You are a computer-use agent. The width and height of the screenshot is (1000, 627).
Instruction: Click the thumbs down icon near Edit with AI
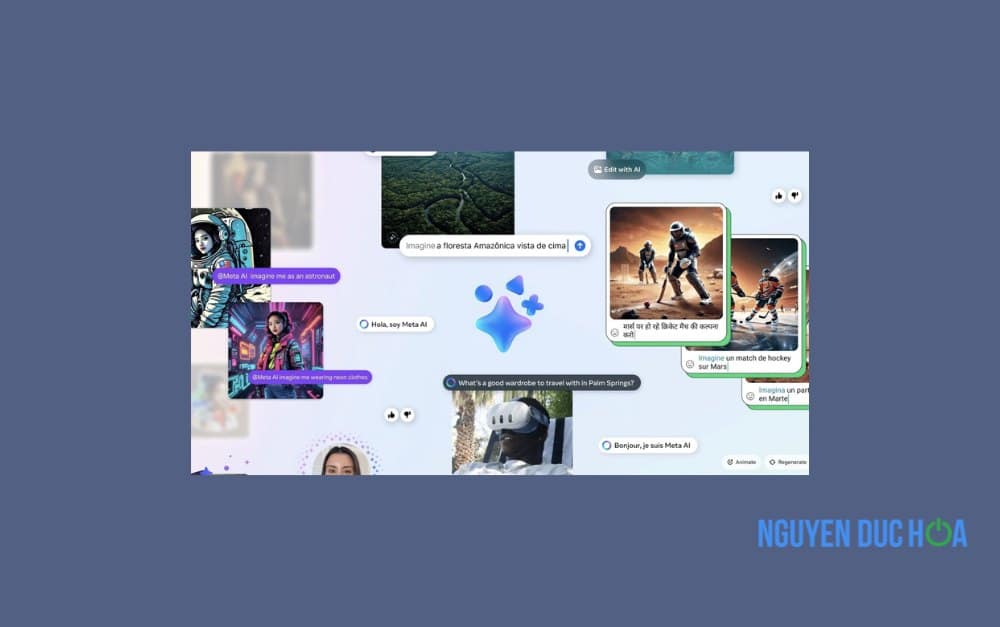pos(795,196)
